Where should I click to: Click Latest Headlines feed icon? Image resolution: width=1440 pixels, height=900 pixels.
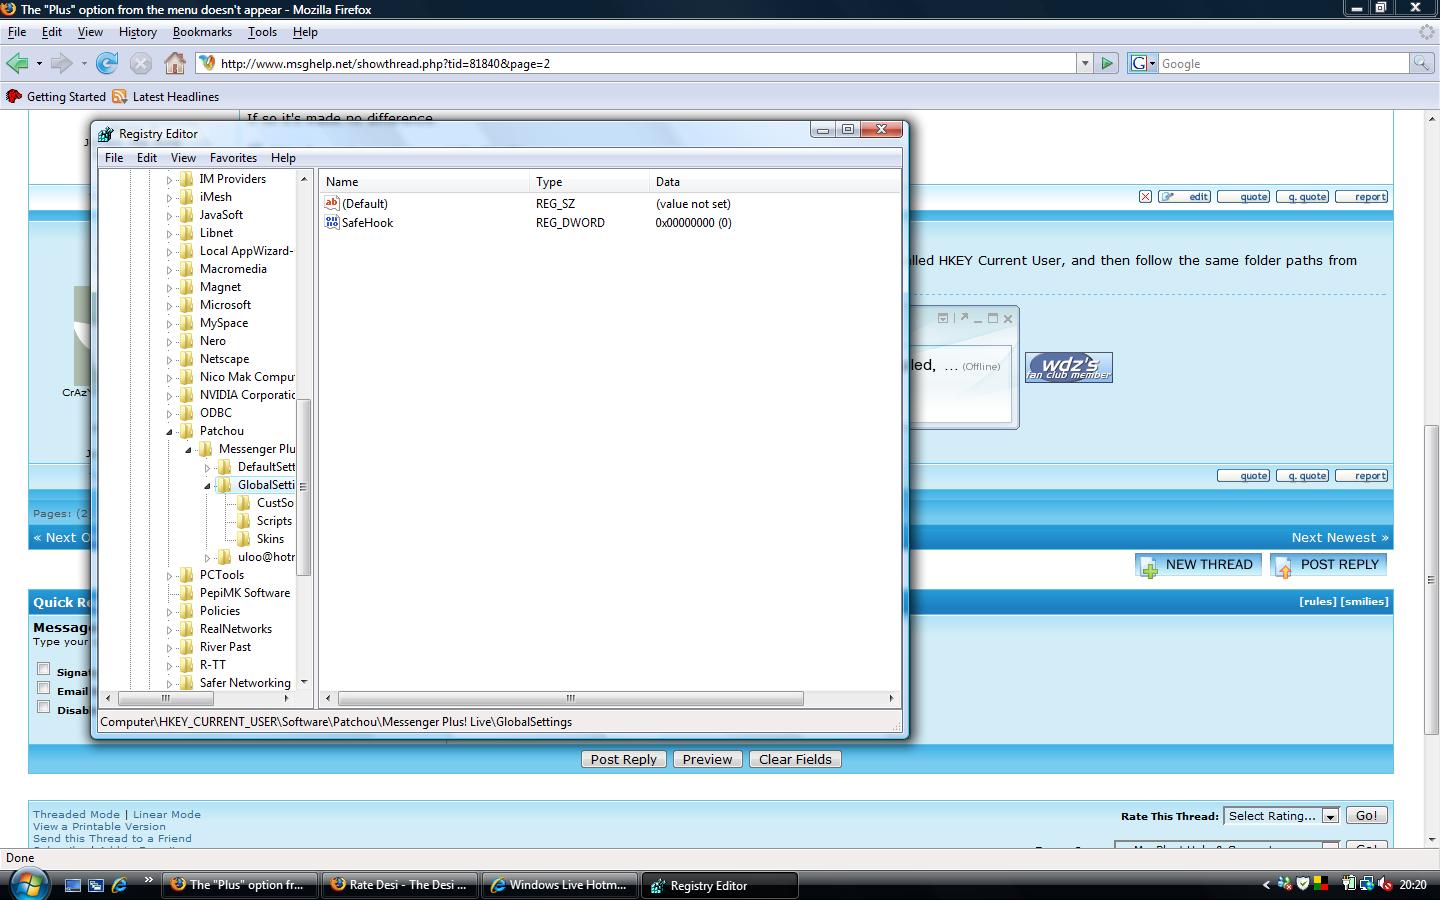point(119,97)
